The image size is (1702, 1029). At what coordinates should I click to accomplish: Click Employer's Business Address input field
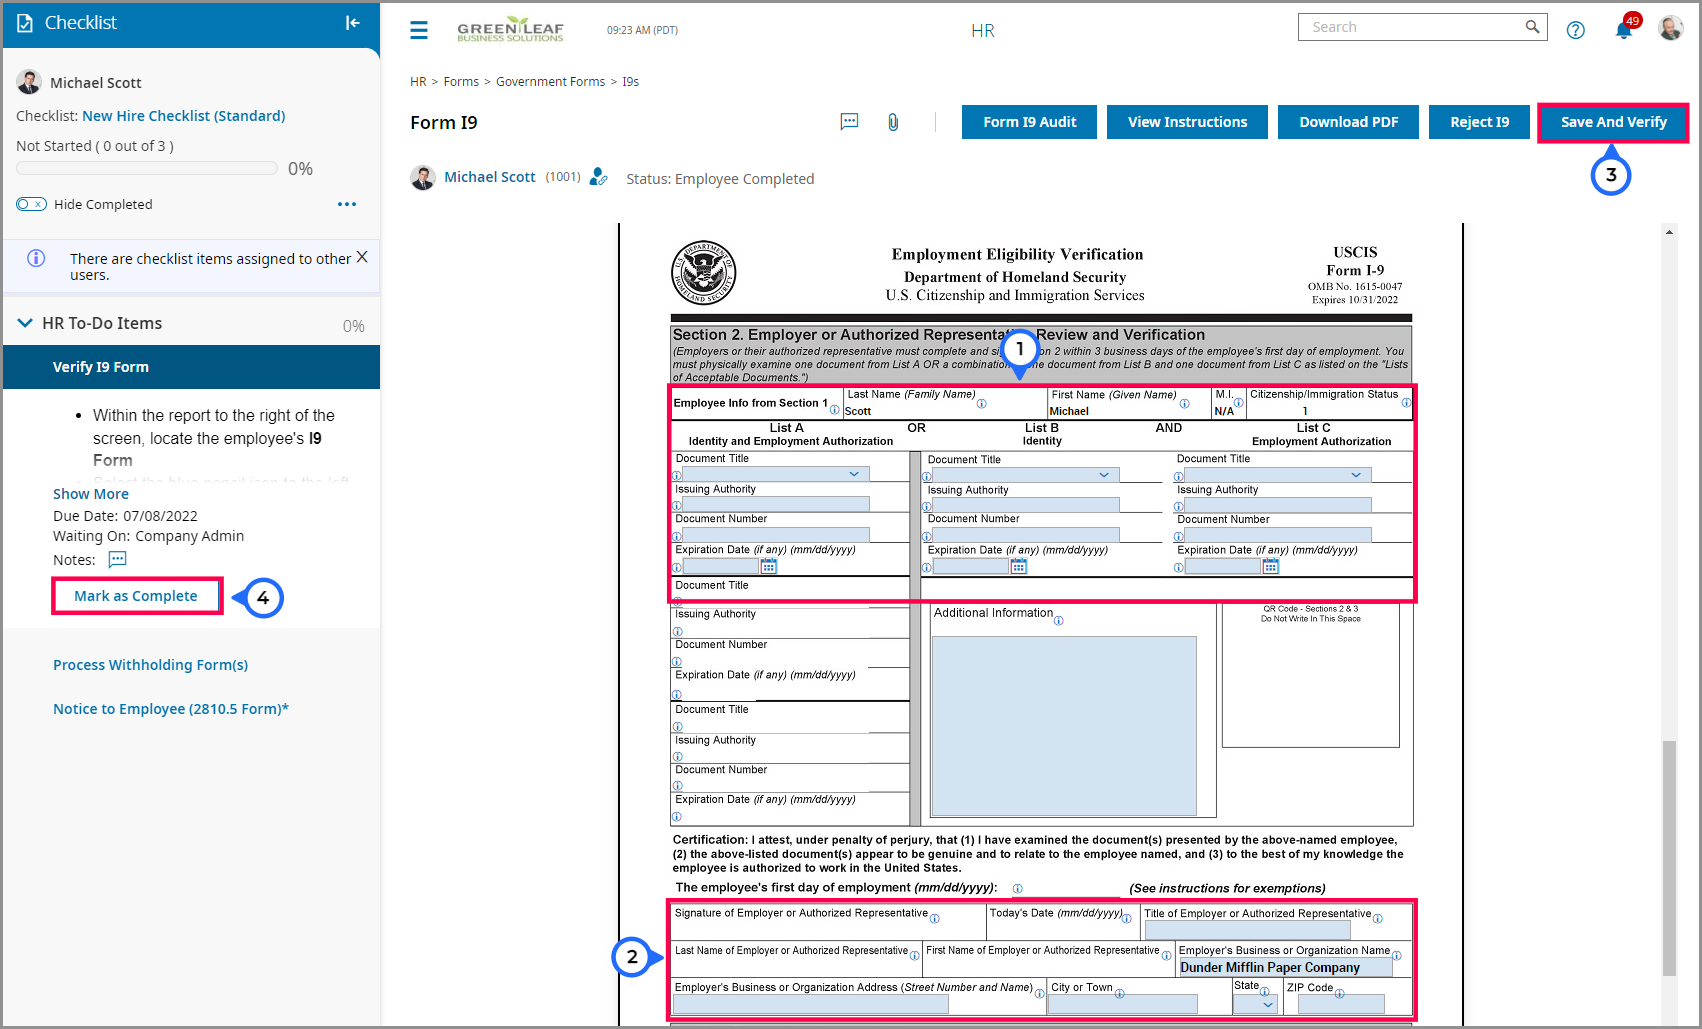(x=811, y=1004)
